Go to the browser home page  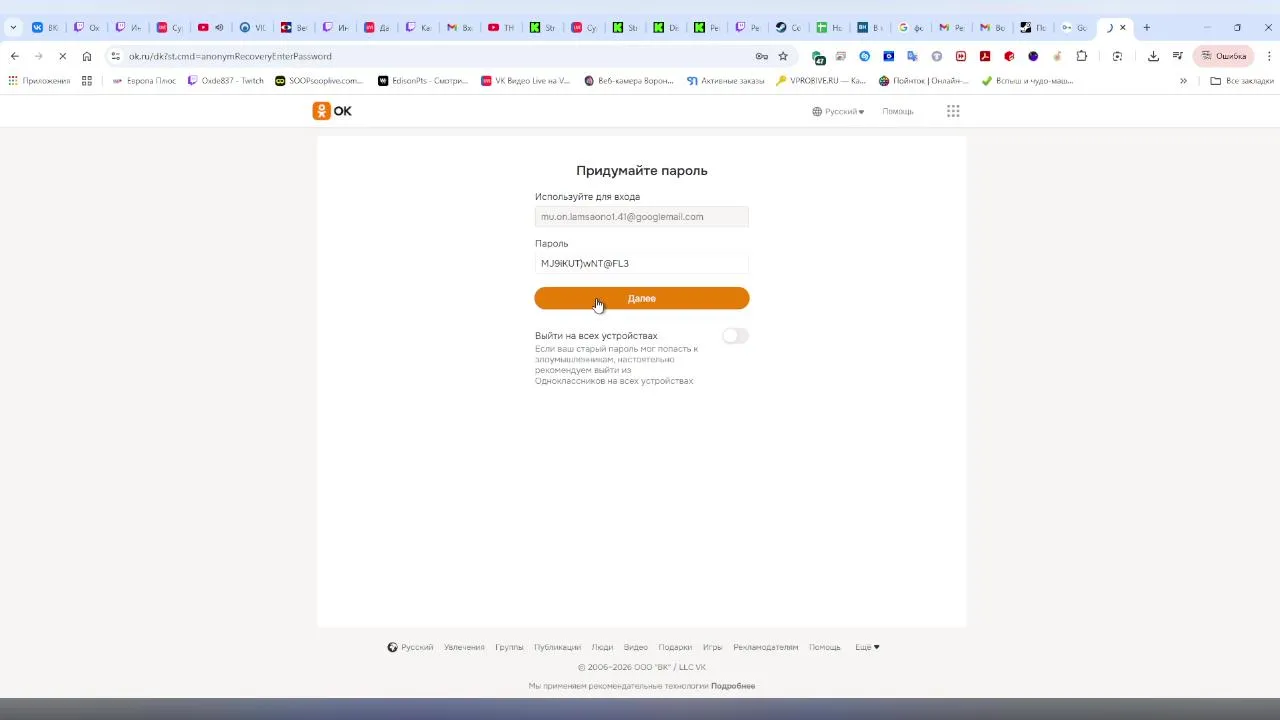87,56
